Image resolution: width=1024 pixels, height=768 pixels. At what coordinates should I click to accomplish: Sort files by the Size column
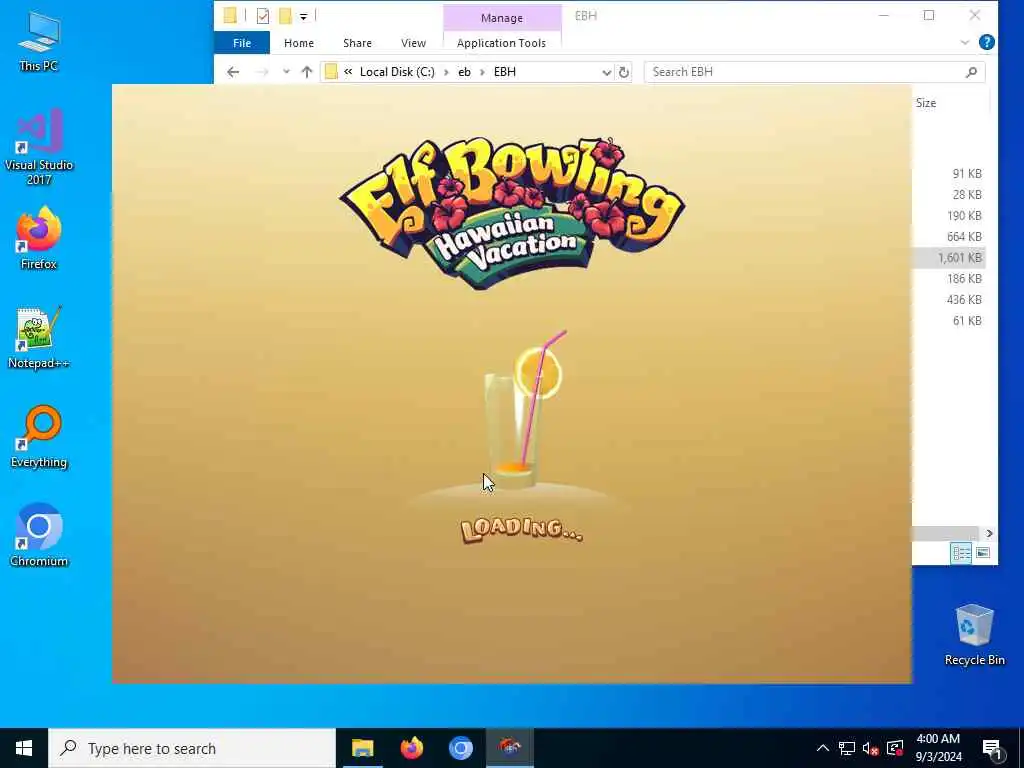click(x=926, y=103)
